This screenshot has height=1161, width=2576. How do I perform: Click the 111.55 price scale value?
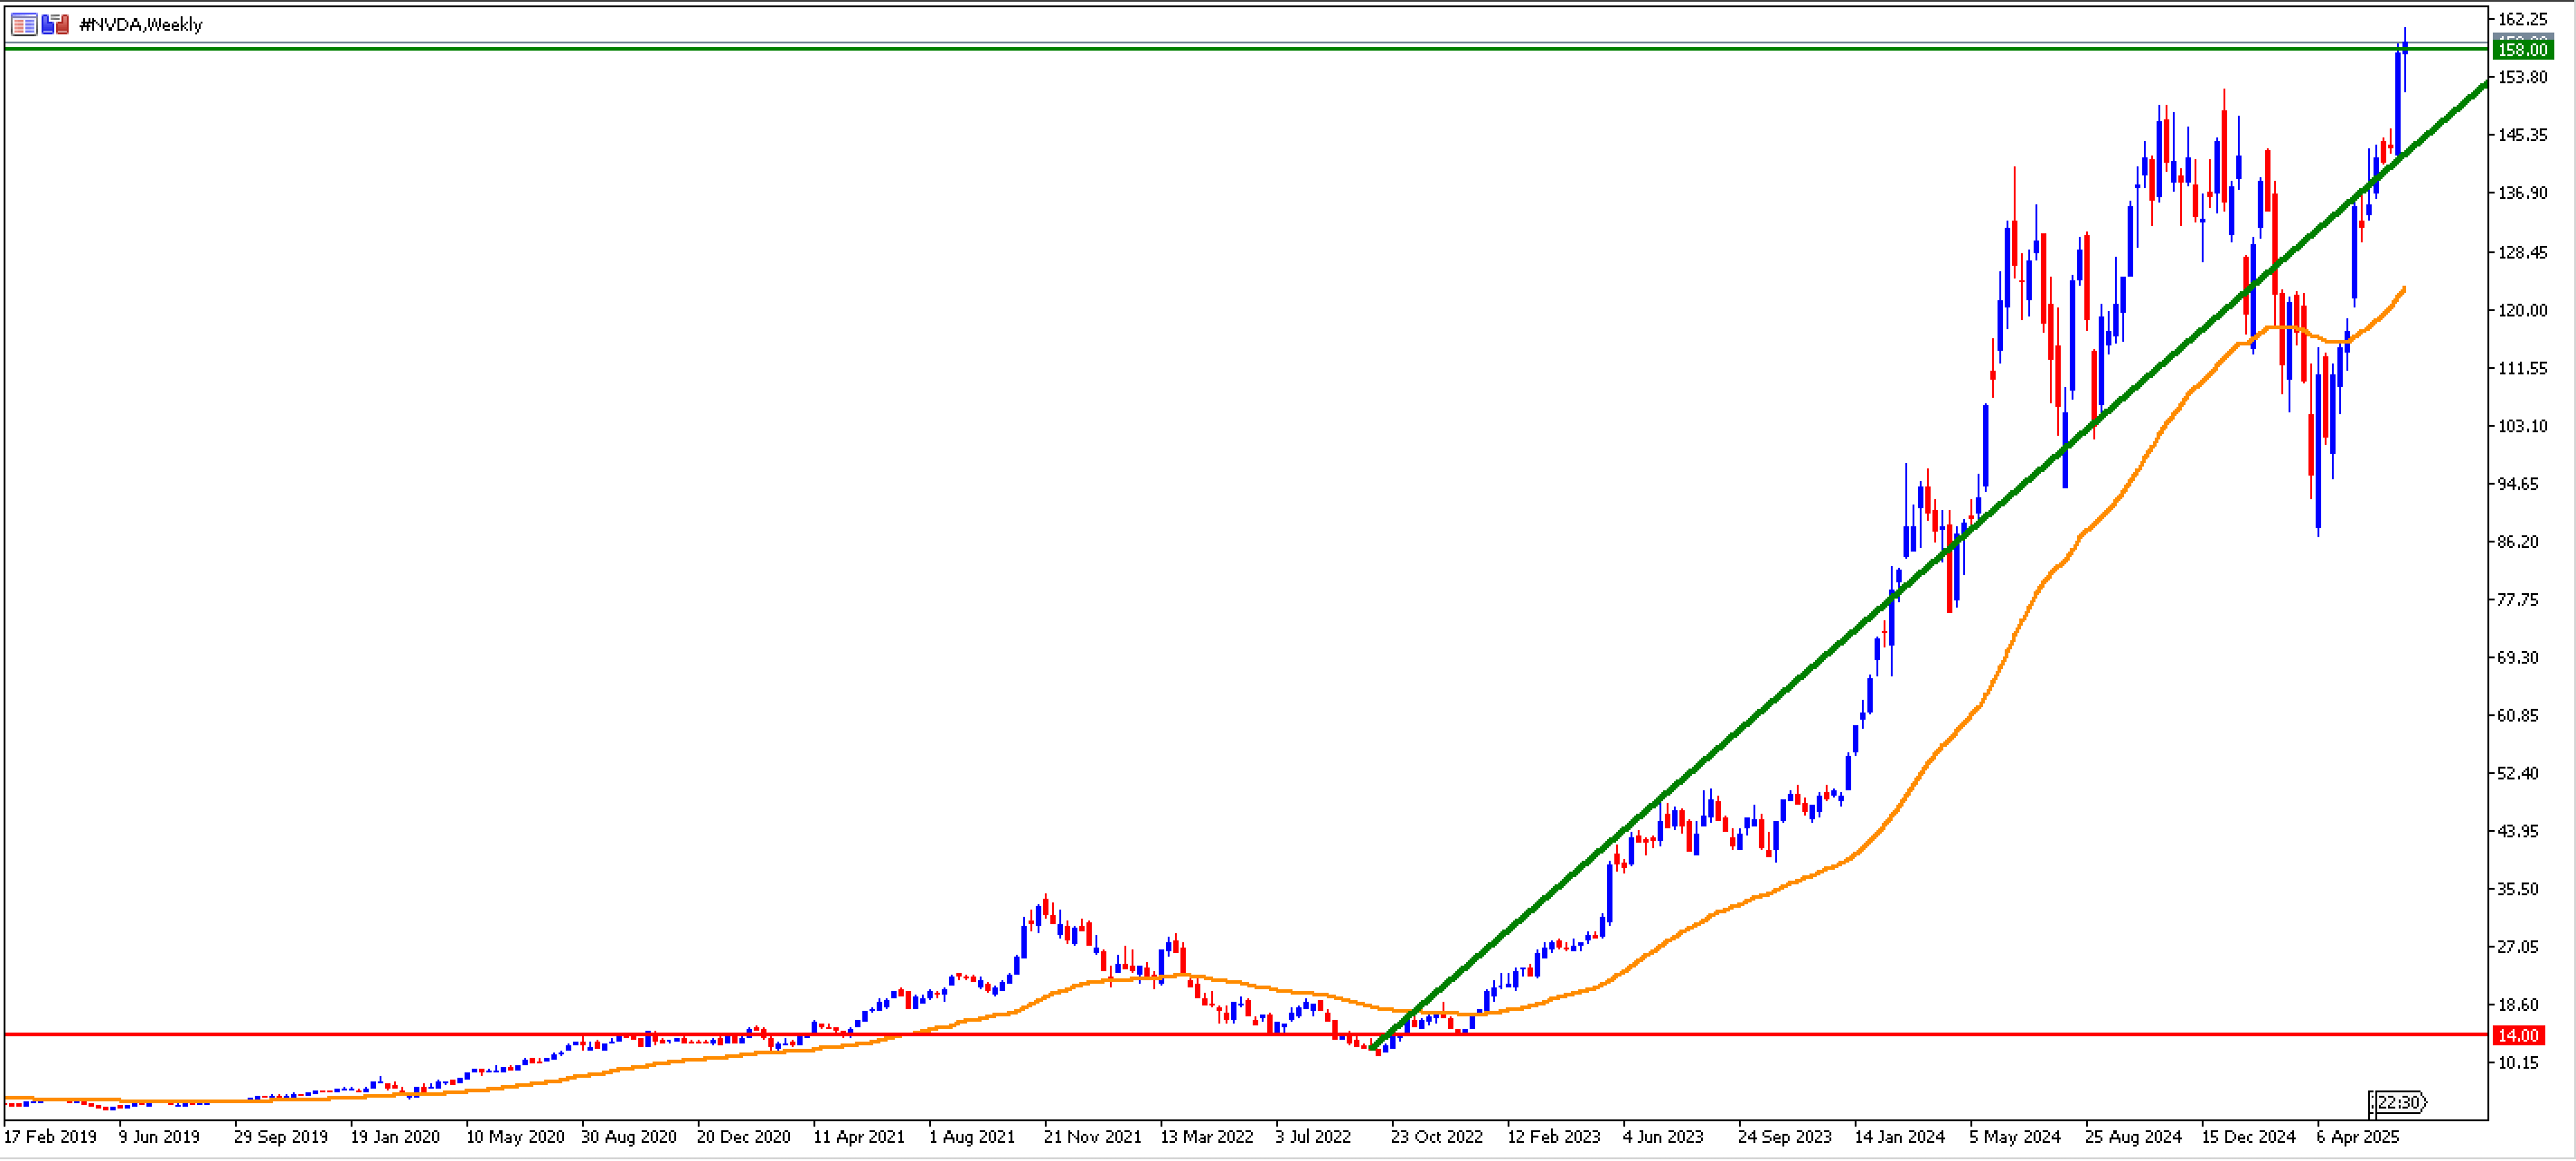pyautogui.click(x=2523, y=368)
